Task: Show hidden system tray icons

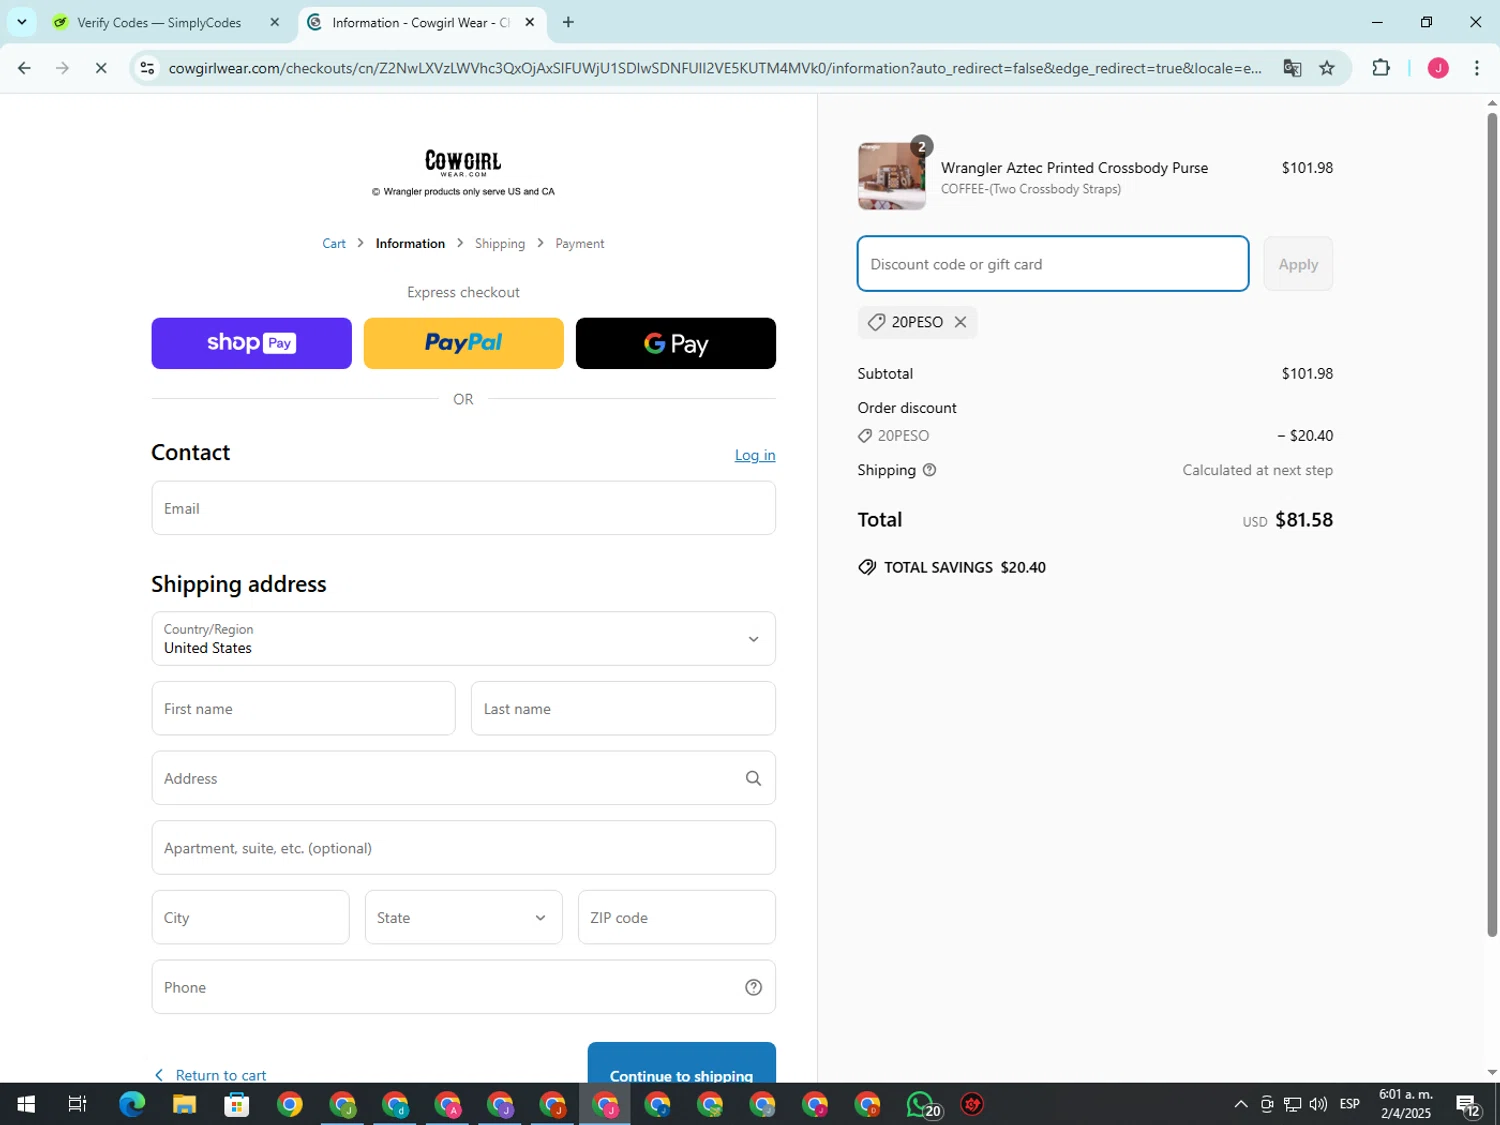Action: [1240, 1104]
